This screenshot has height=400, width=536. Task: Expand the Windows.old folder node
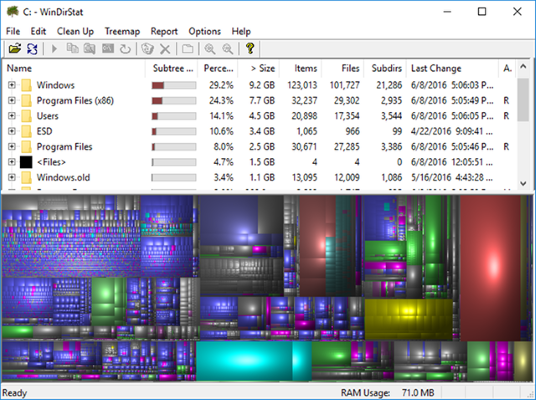tap(12, 177)
